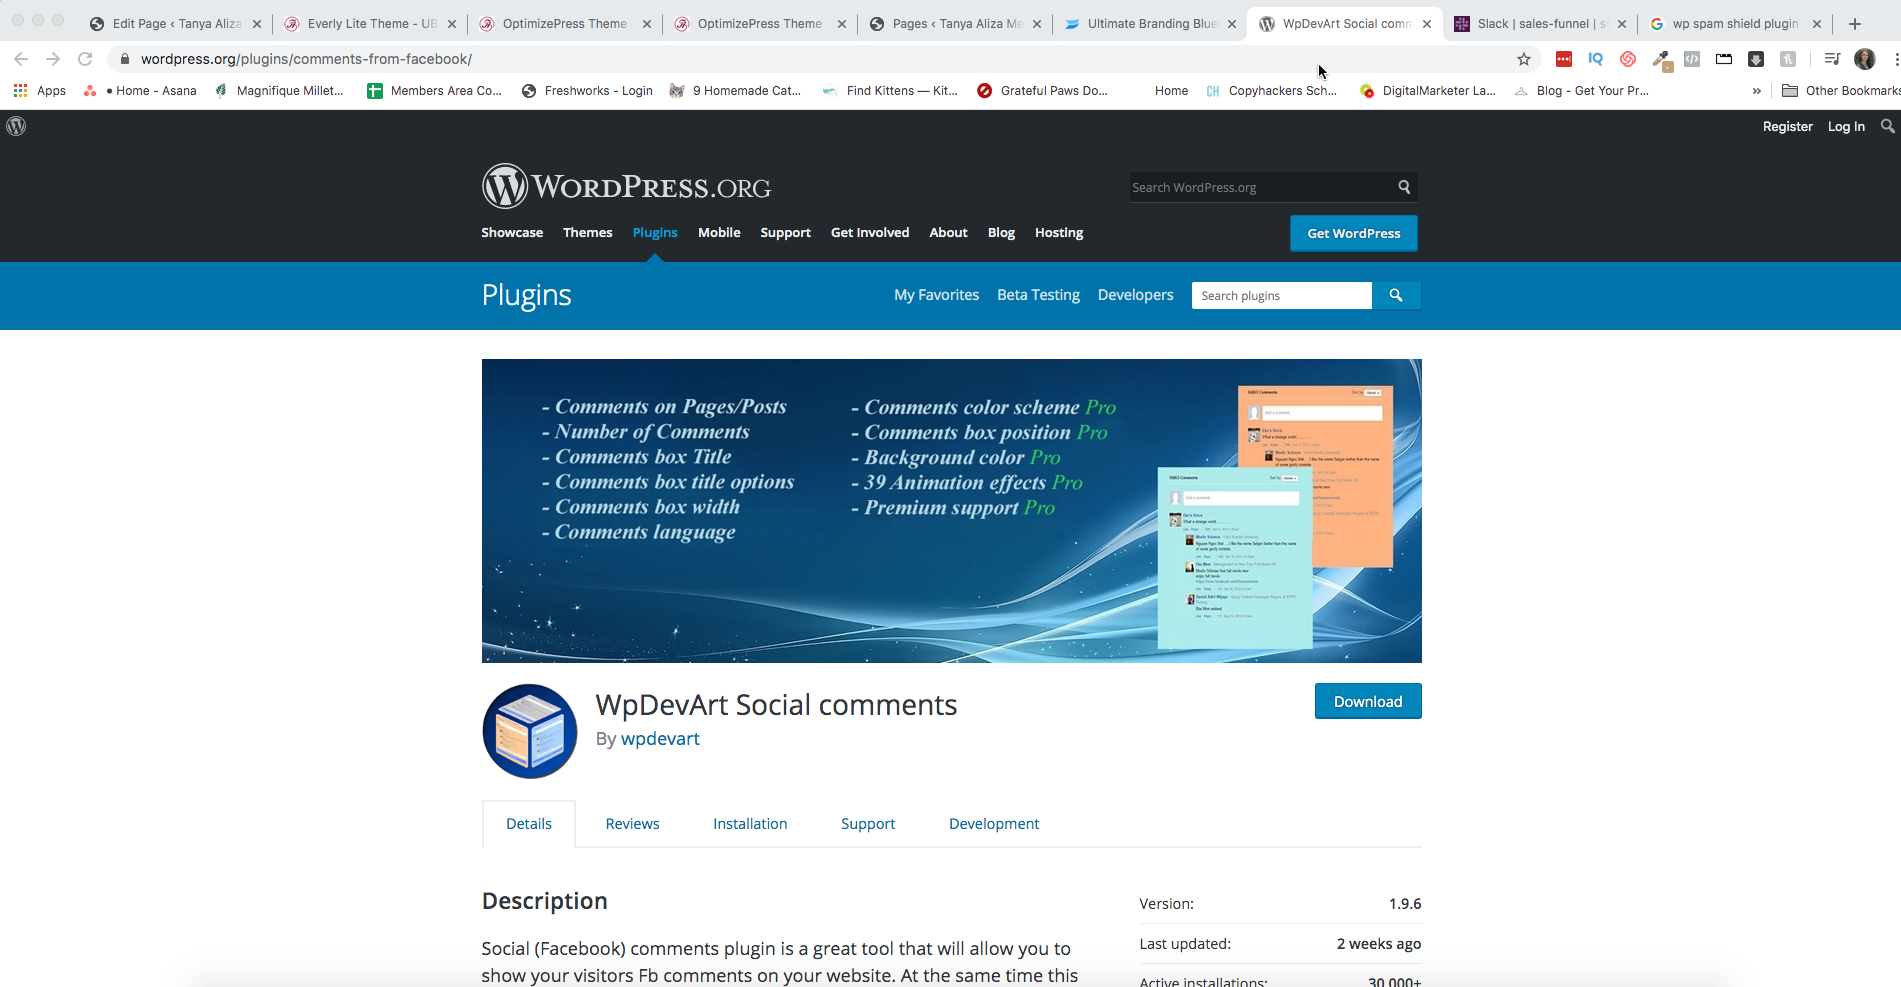Open Beta Testing link
Screen dimensions: 1901x987
click(x=1038, y=295)
